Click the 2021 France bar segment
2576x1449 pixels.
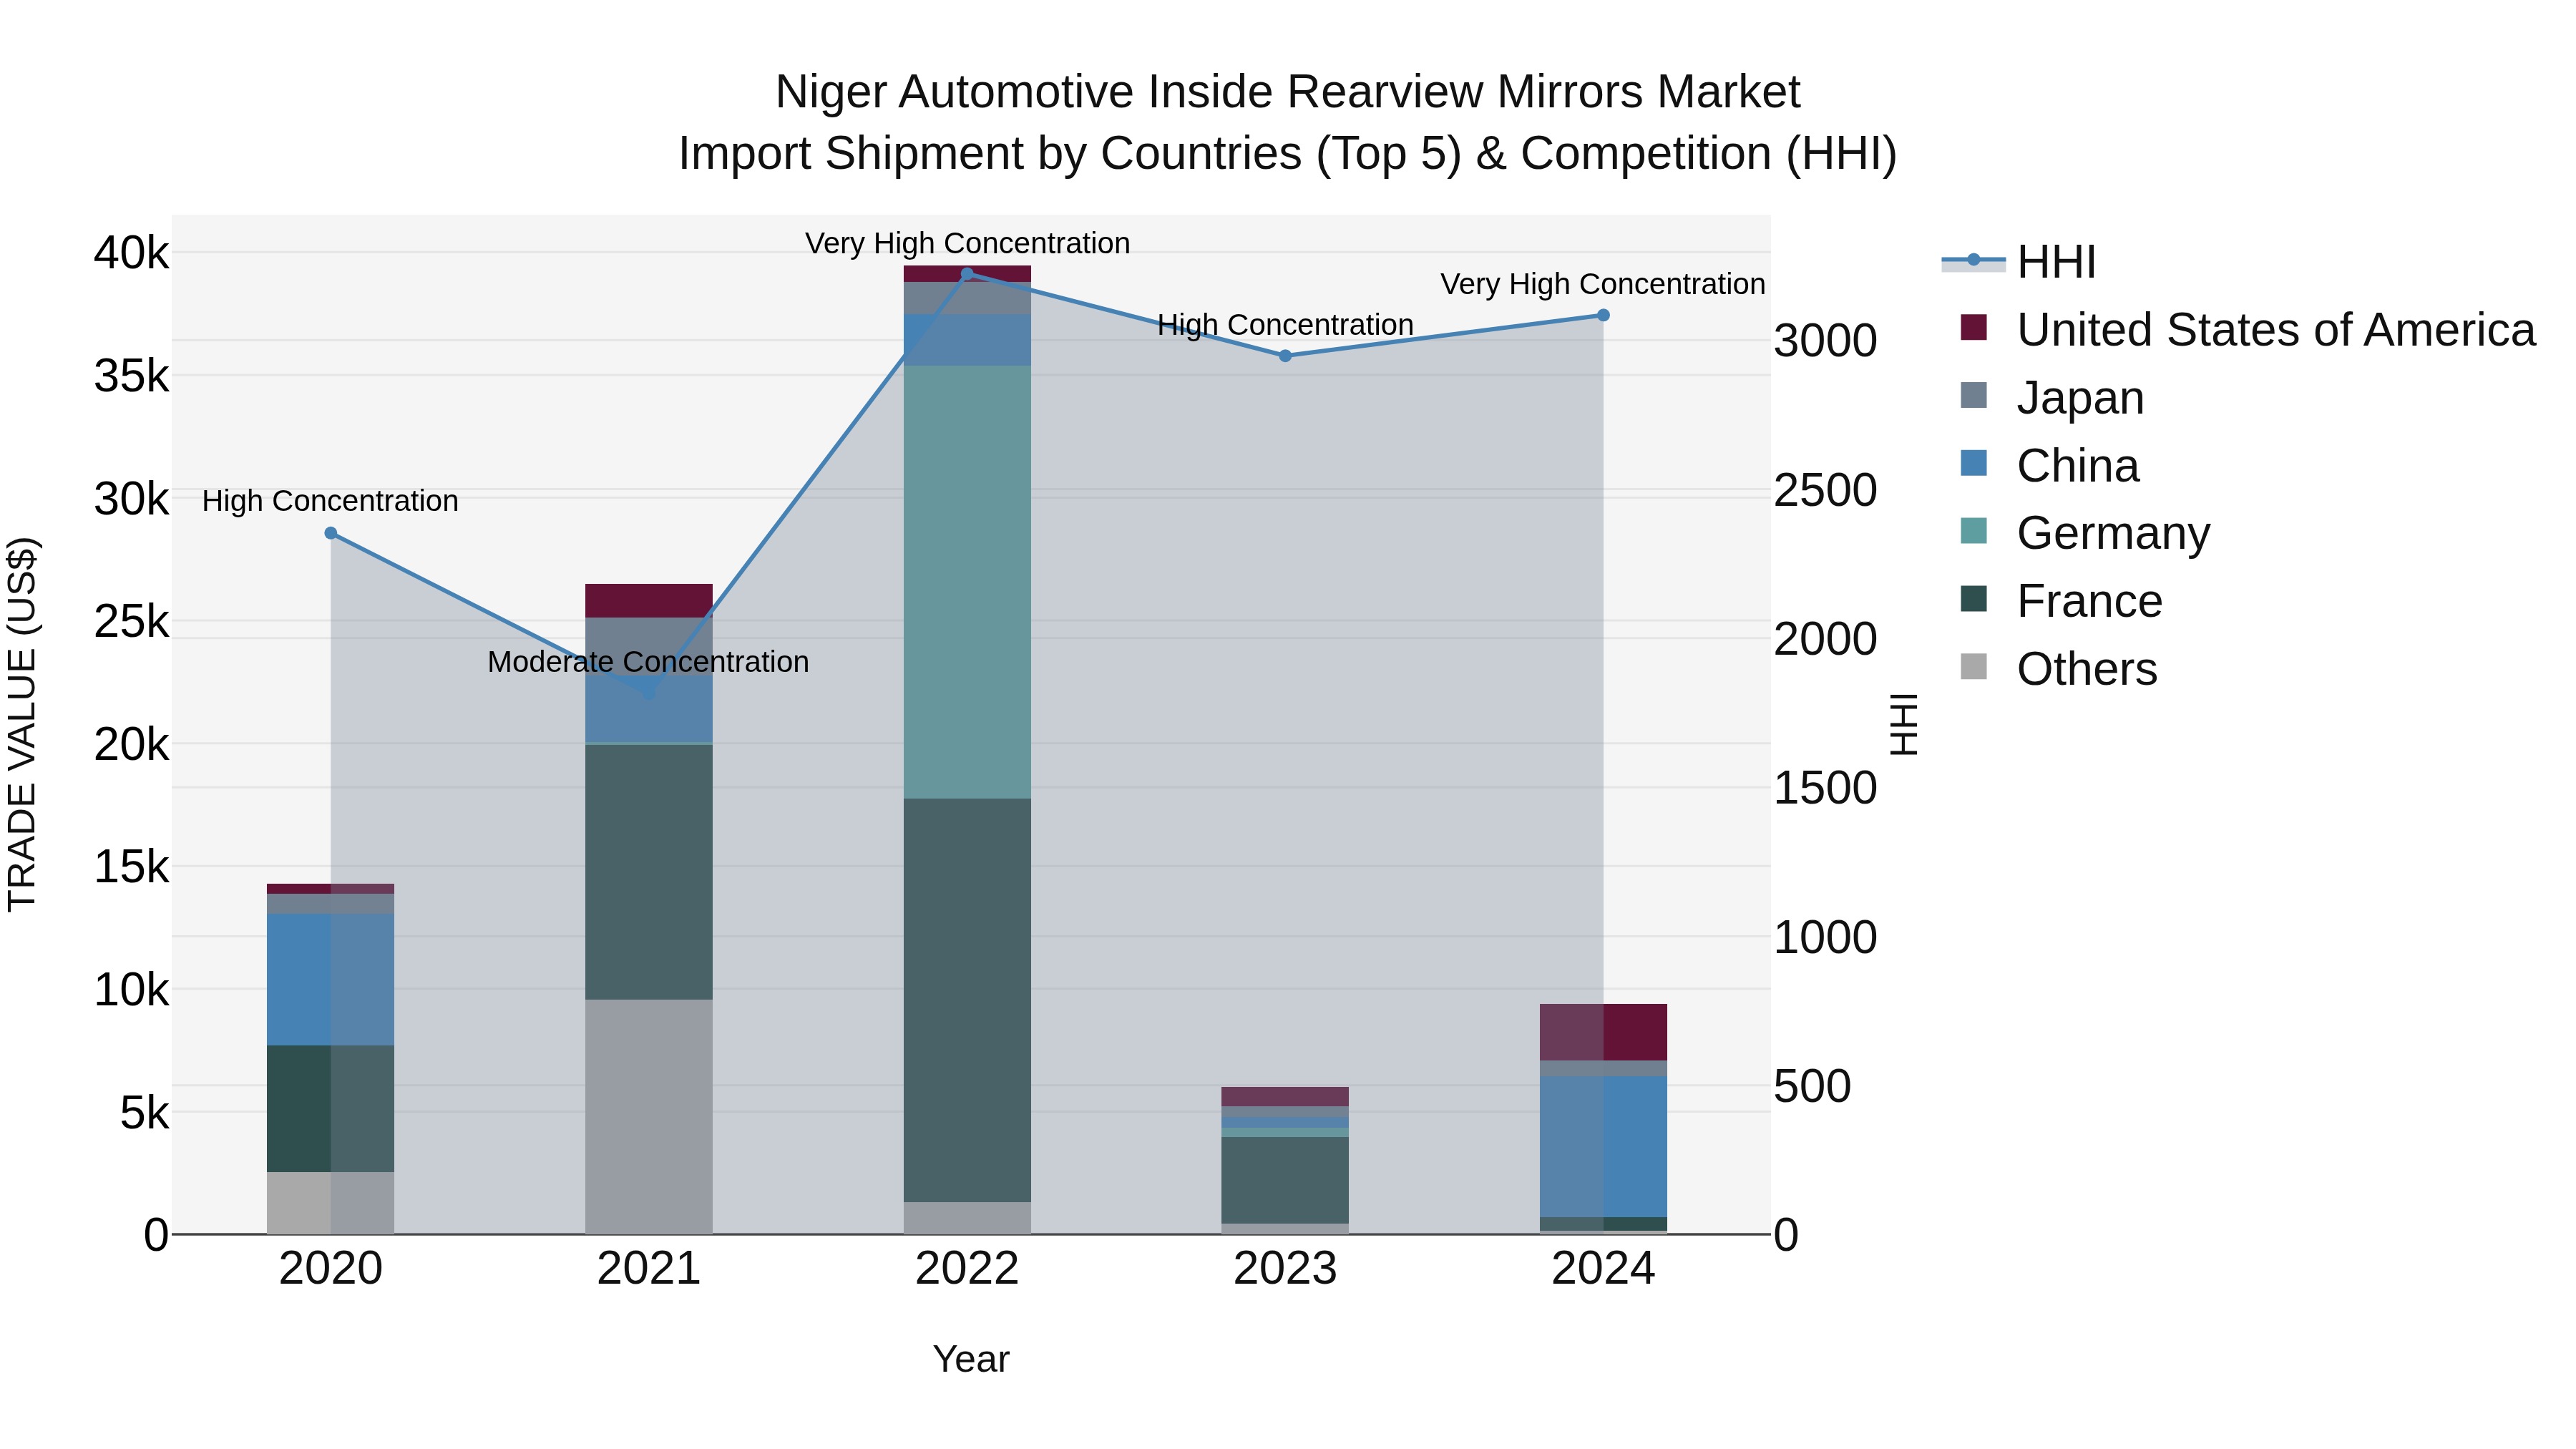pyautogui.click(x=649, y=872)
